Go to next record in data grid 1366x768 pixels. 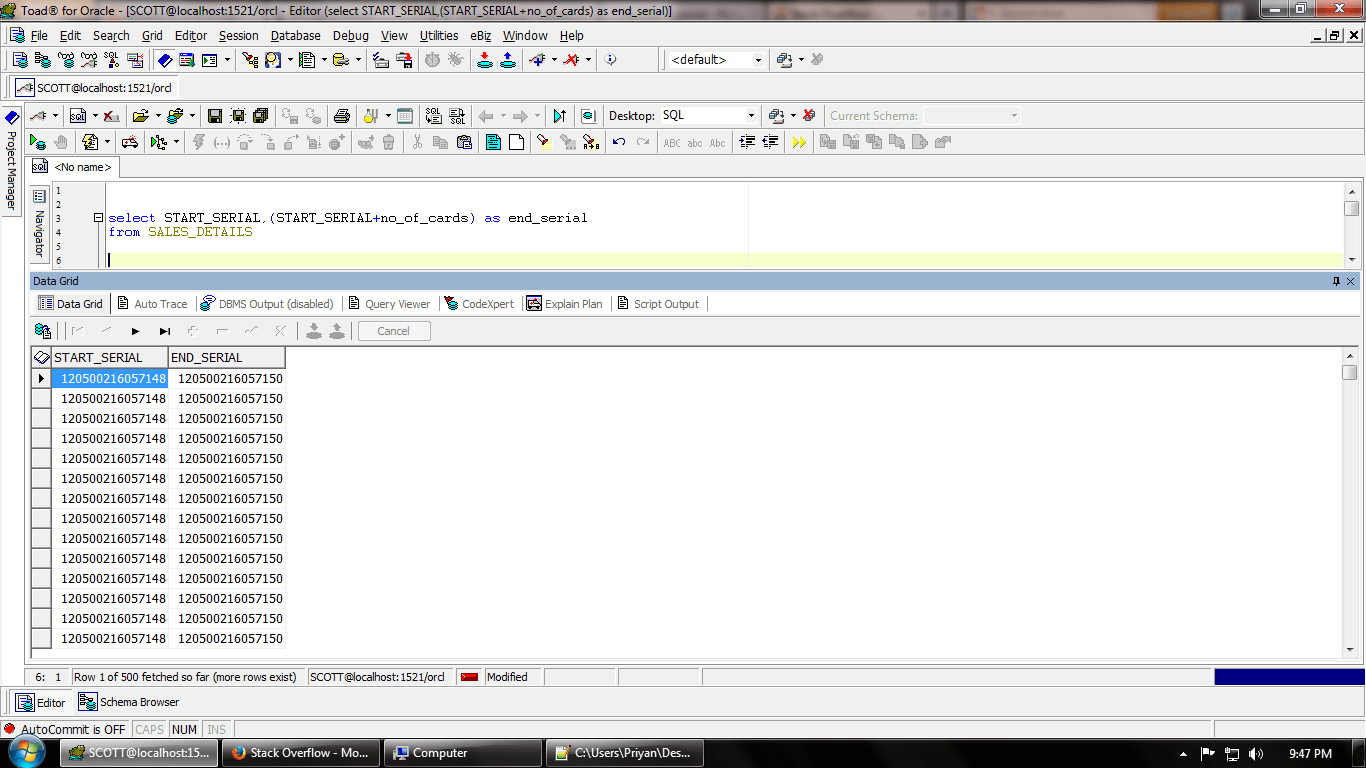(x=136, y=331)
